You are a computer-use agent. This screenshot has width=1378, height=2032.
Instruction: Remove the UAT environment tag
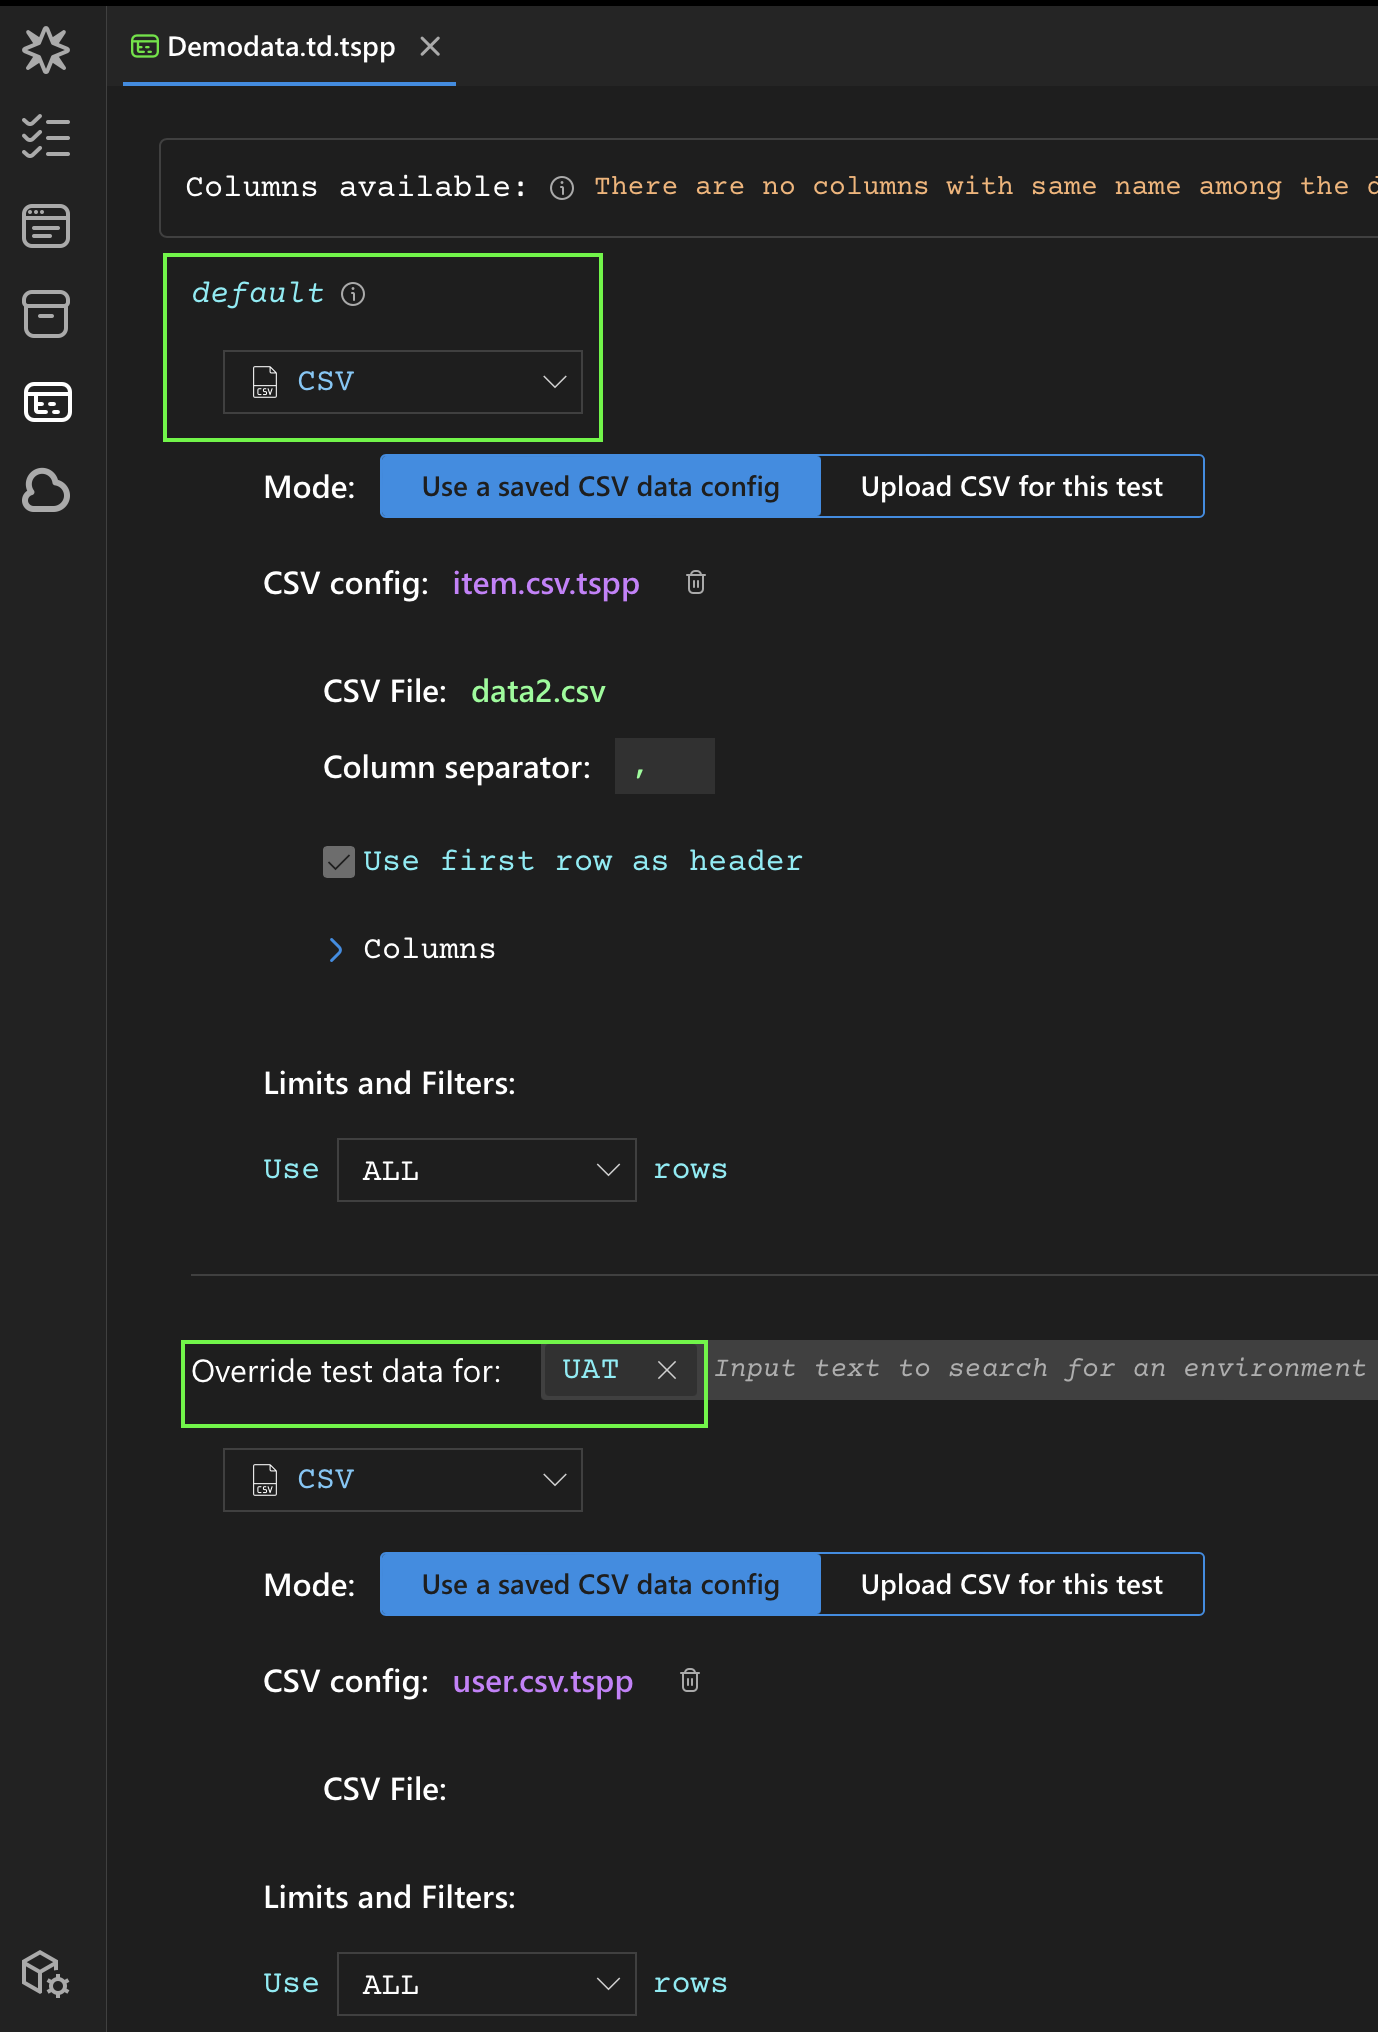pyautogui.click(x=667, y=1370)
